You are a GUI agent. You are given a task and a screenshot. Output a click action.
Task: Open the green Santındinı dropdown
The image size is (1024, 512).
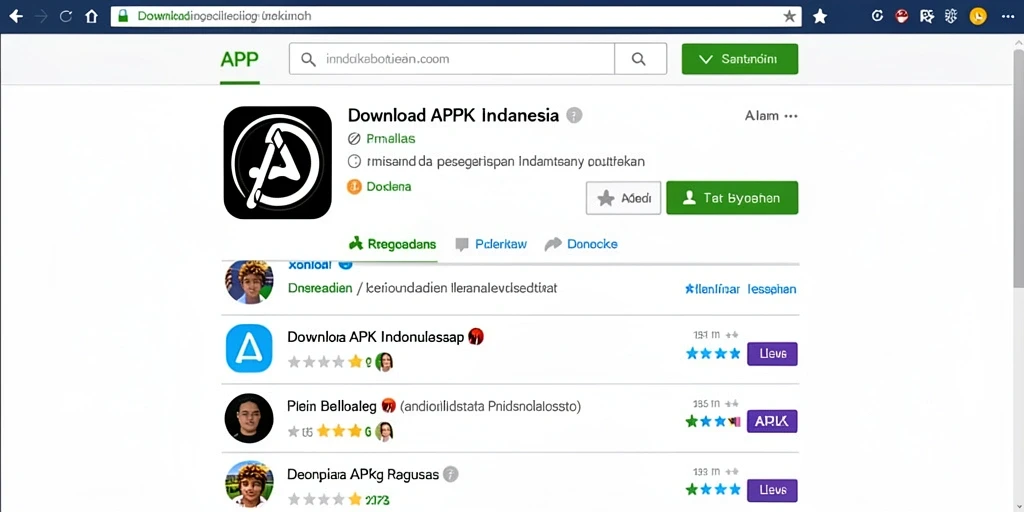coord(739,59)
